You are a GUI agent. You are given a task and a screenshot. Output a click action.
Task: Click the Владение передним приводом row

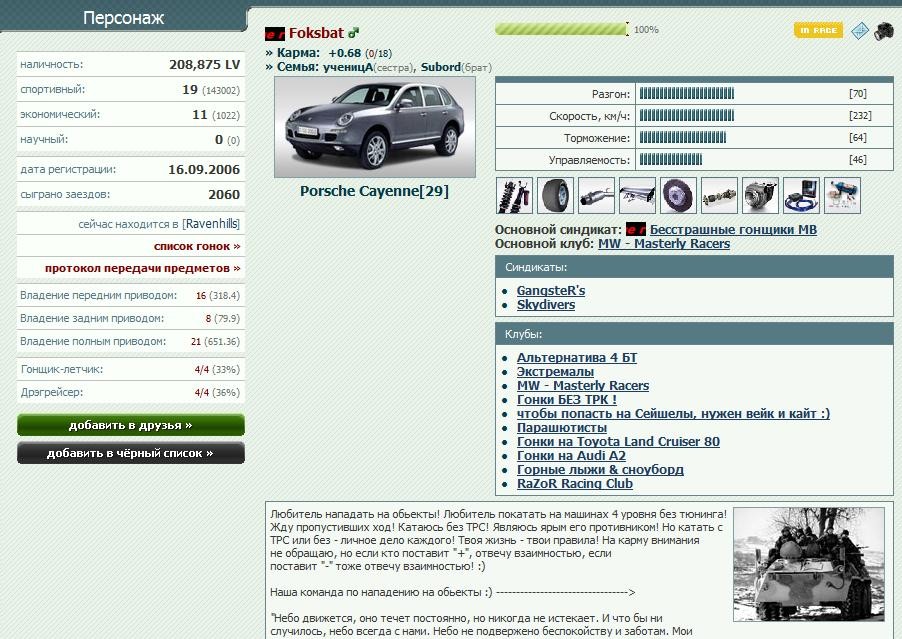[131, 296]
